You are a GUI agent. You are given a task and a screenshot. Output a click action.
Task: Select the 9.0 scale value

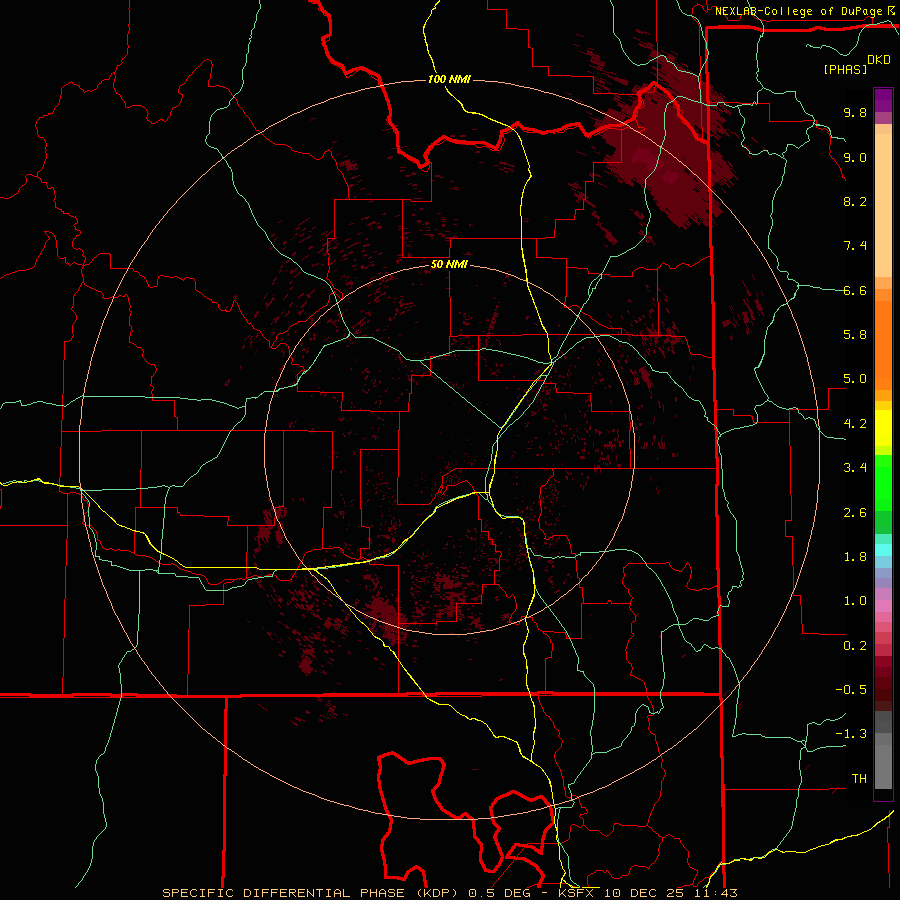tap(855, 157)
